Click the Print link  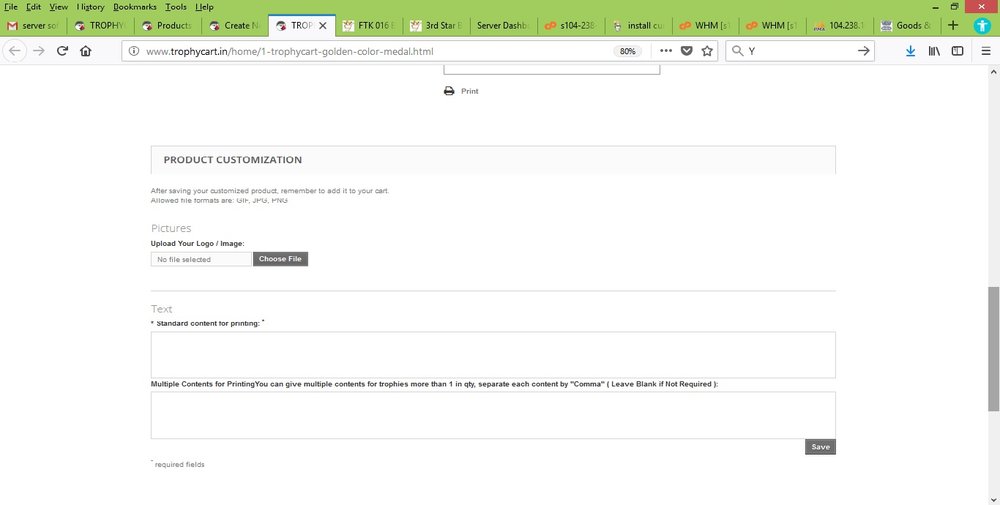coord(470,91)
